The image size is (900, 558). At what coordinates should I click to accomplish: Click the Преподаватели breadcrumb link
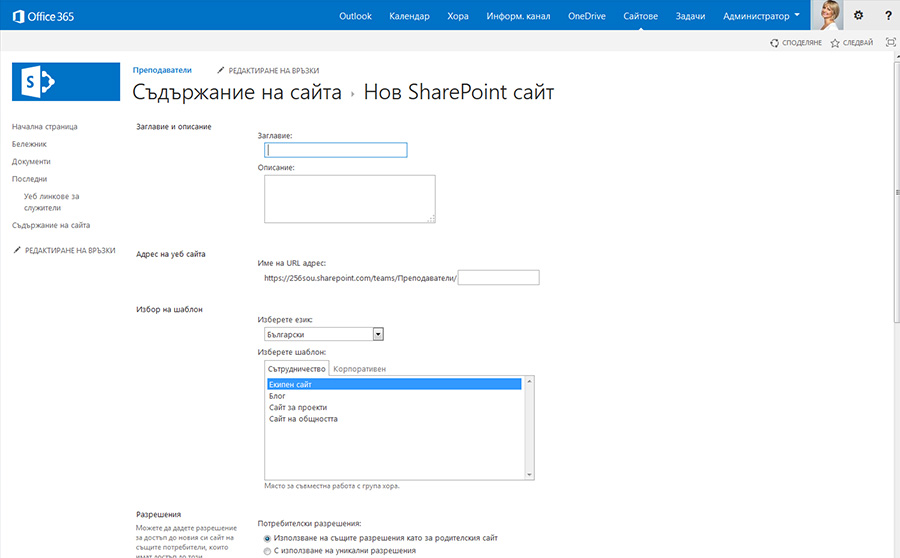click(x=162, y=70)
